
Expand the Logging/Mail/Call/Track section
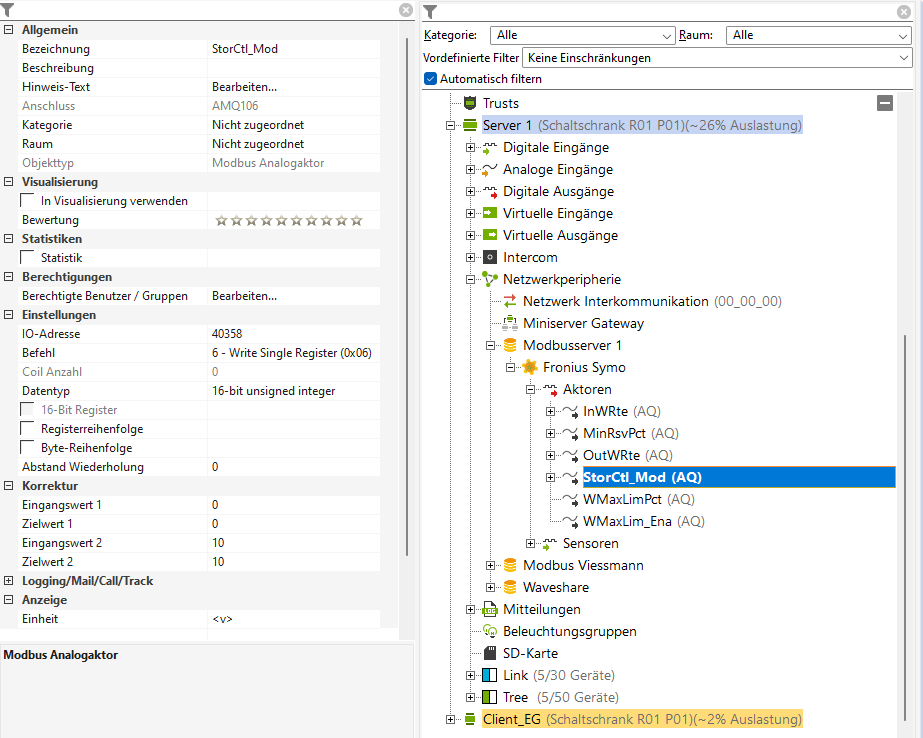pos(9,581)
